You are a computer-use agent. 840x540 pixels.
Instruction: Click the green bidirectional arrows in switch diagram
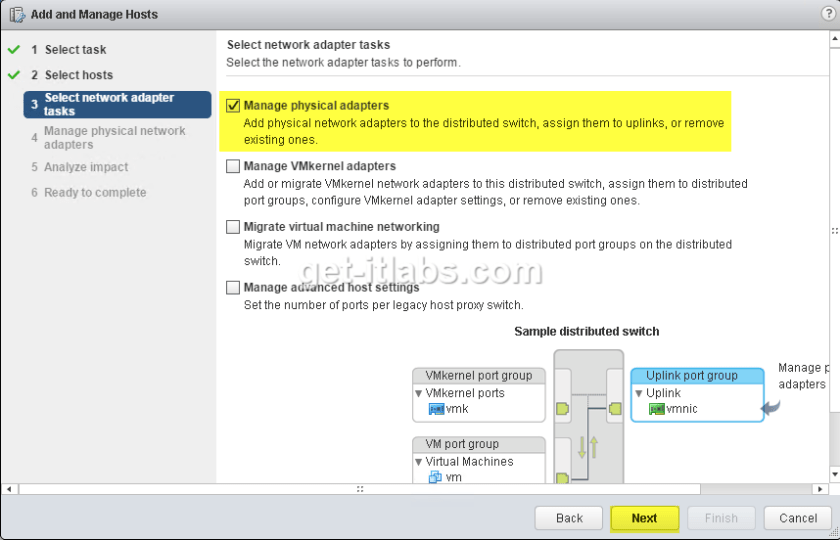[588, 447]
